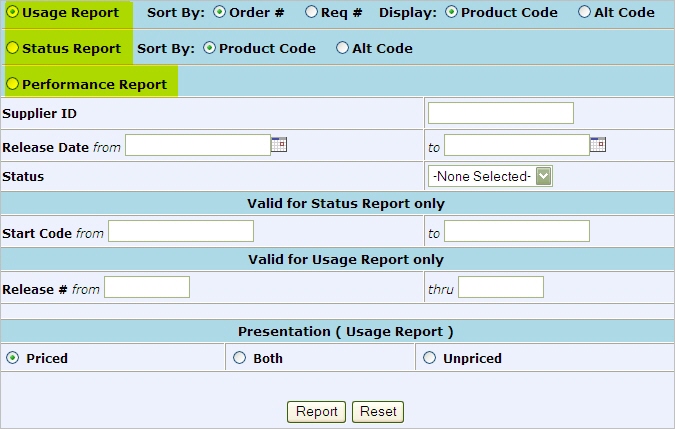Sort Usage Report by Order #
The image size is (675, 429).
[x=220, y=12]
